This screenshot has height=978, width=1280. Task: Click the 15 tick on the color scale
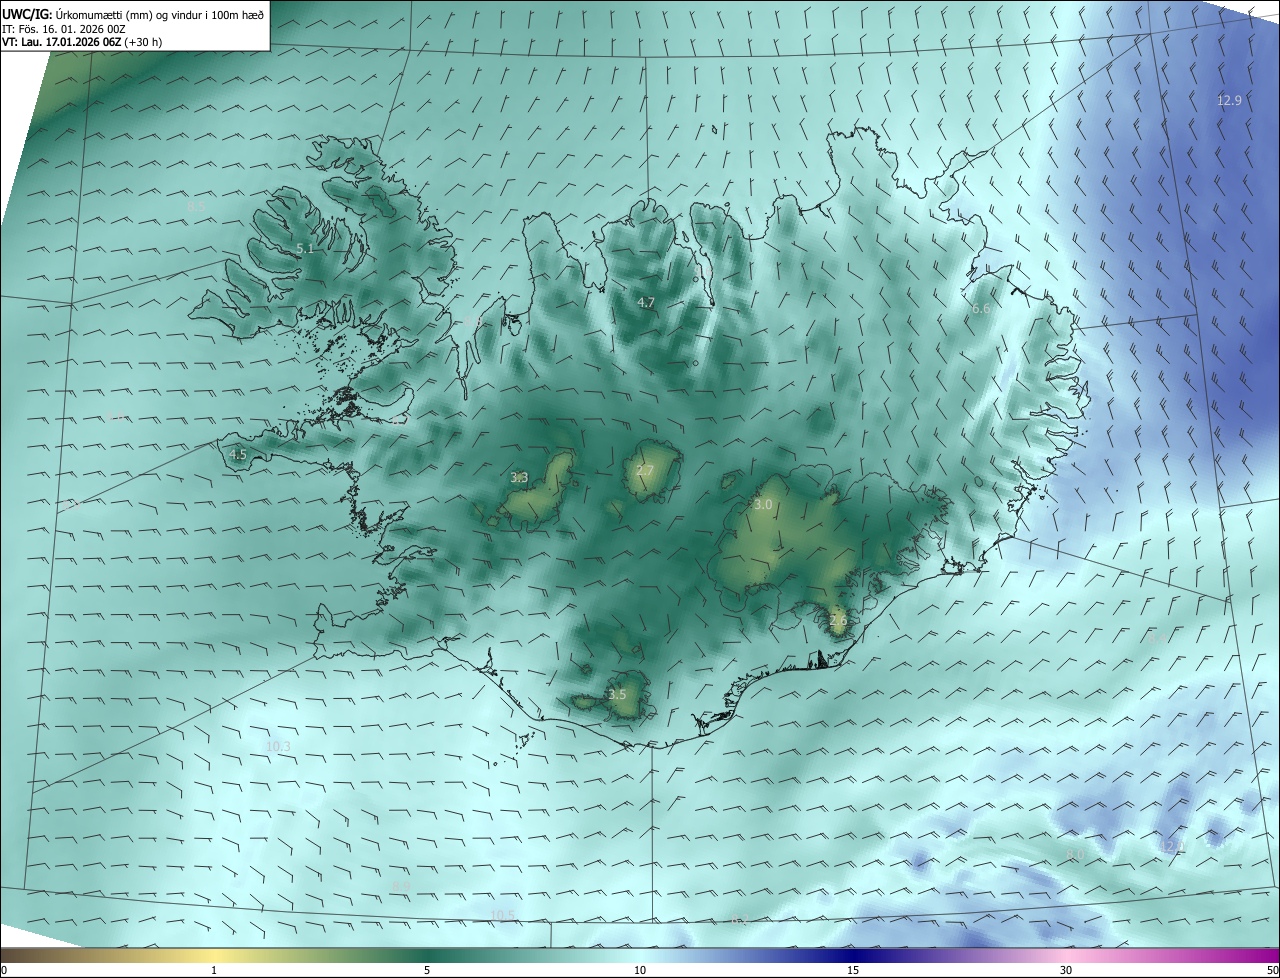tap(853, 970)
